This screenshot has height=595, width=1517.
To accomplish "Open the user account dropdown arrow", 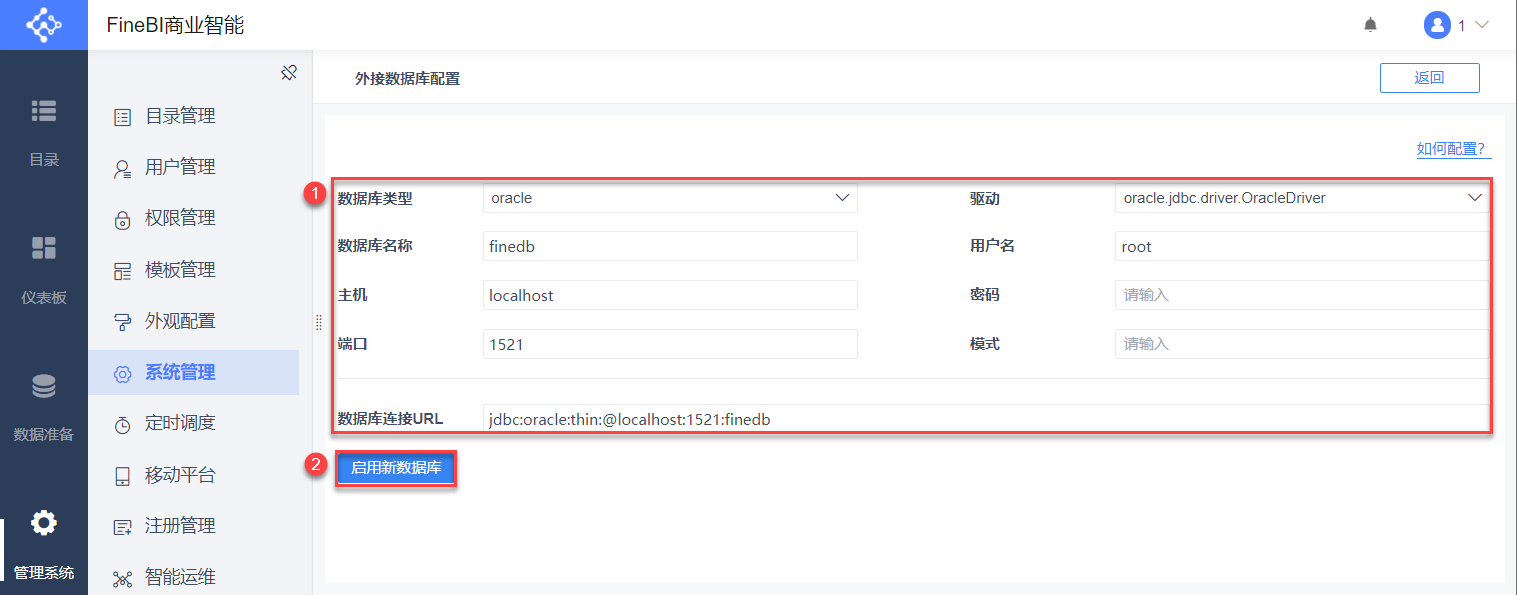I will pyautogui.click(x=1481, y=25).
